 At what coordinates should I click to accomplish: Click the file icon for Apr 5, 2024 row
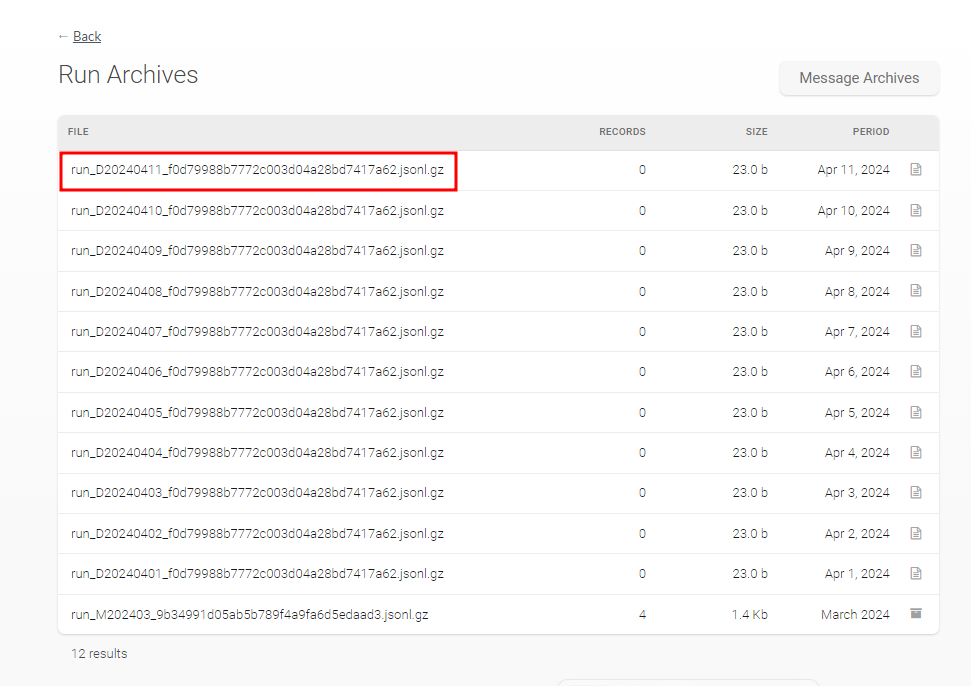tap(915, 412)
